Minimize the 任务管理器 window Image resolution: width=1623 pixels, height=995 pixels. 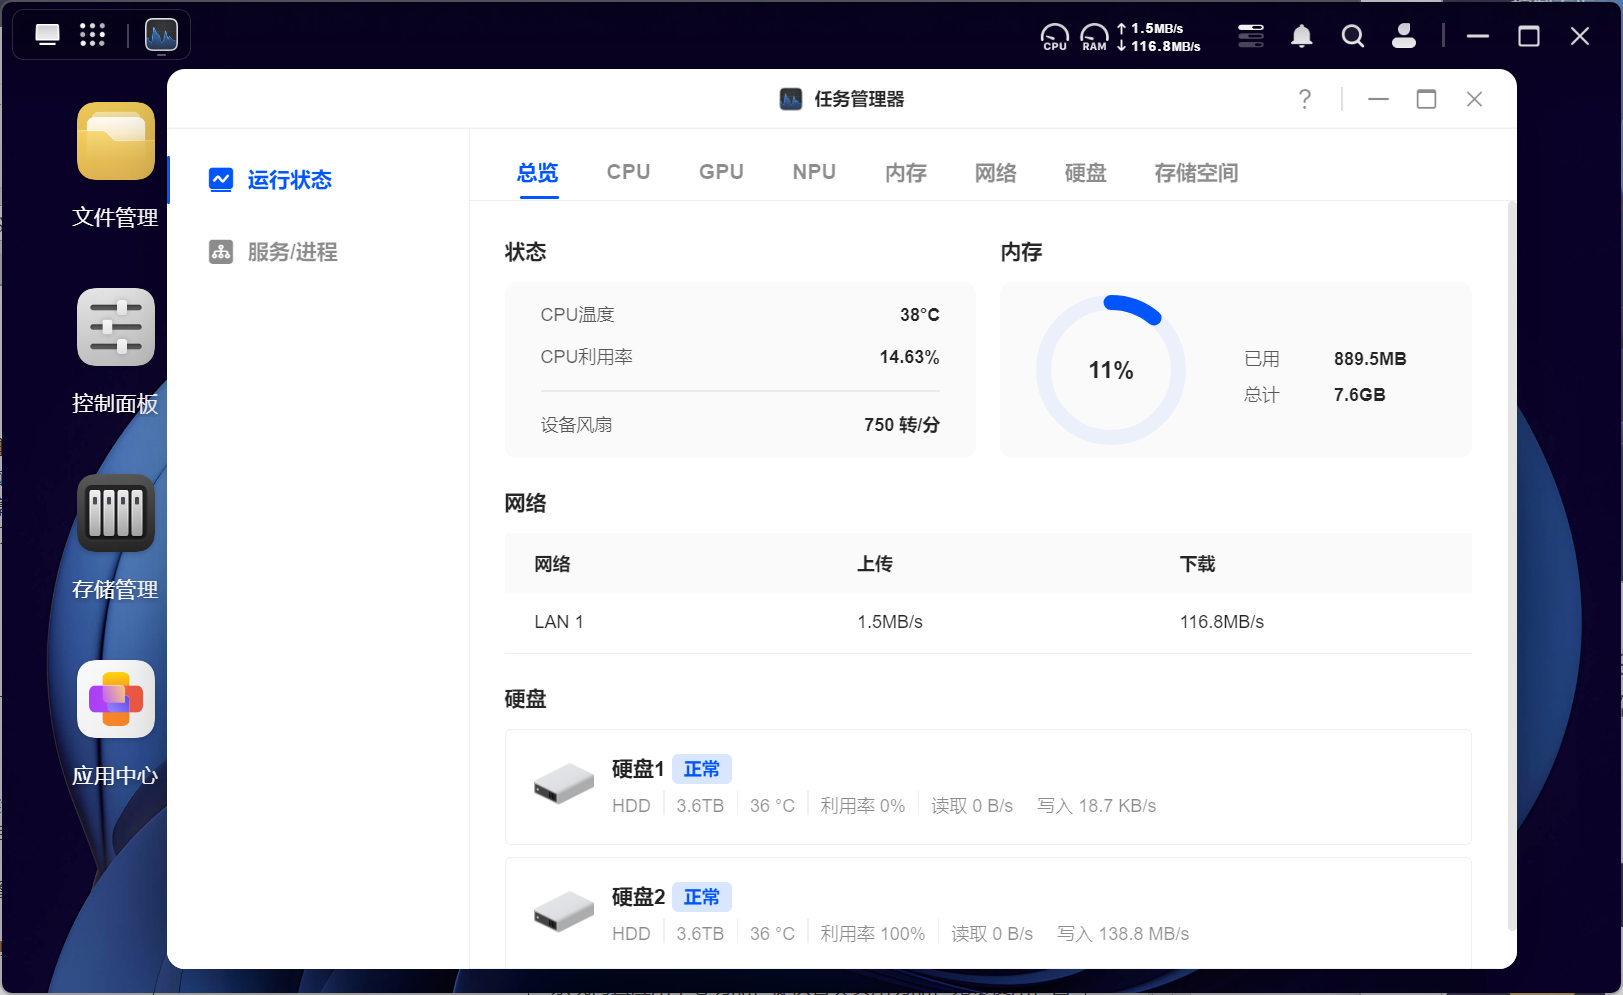click(x=1379, y=99)
